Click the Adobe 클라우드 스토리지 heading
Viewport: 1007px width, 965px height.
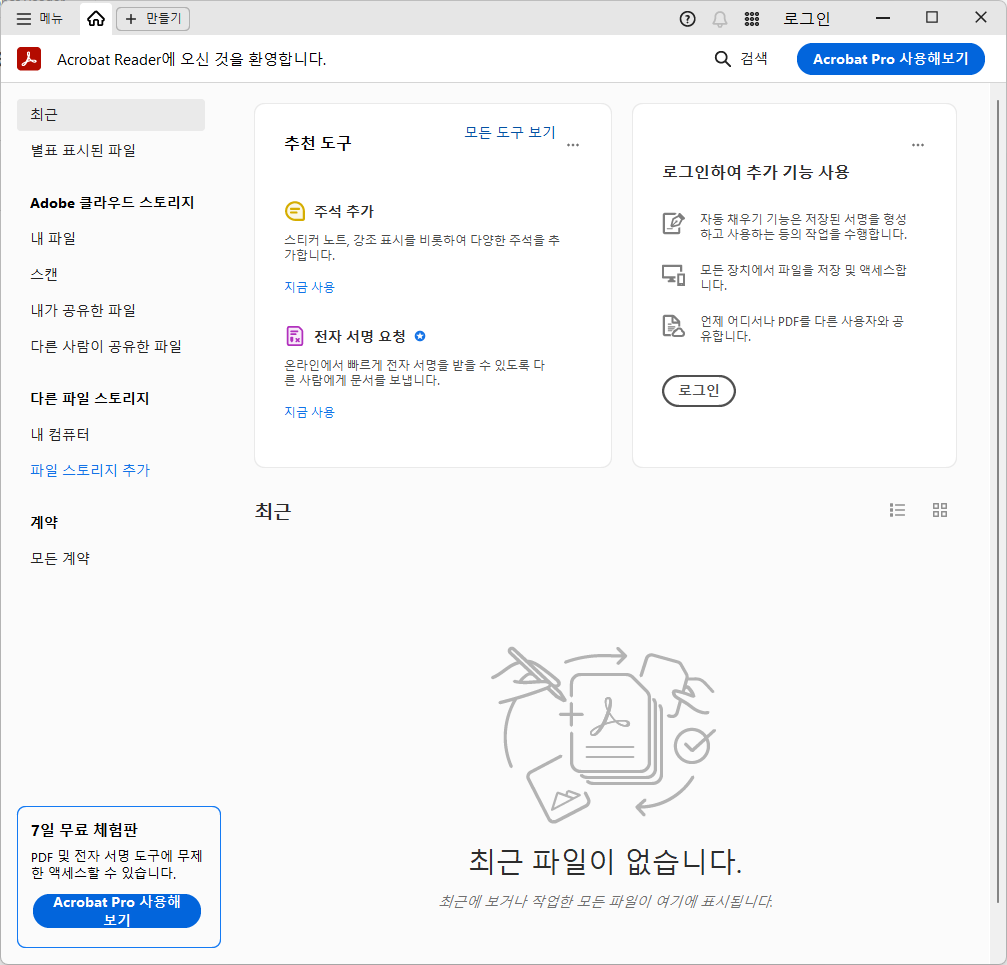pos(112,203)
